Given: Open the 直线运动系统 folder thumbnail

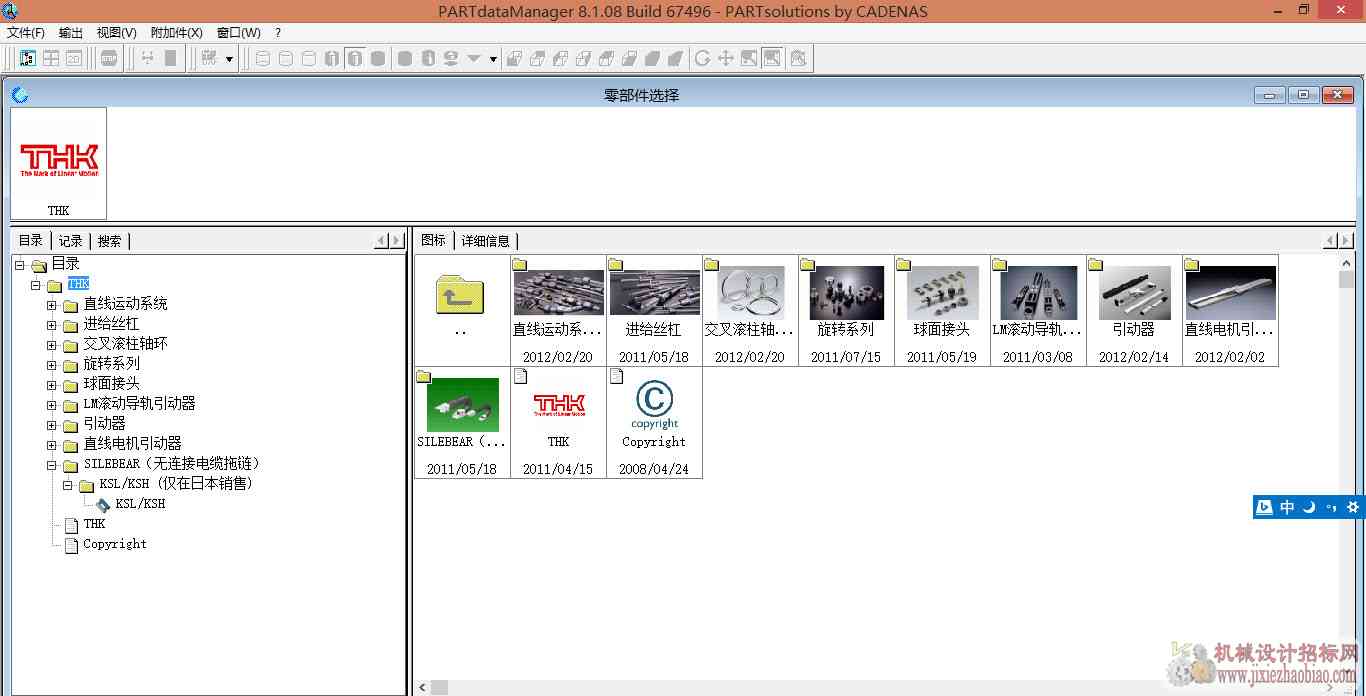Looking at the screenshot, I should pyautogui.click(x=558, y=310).
